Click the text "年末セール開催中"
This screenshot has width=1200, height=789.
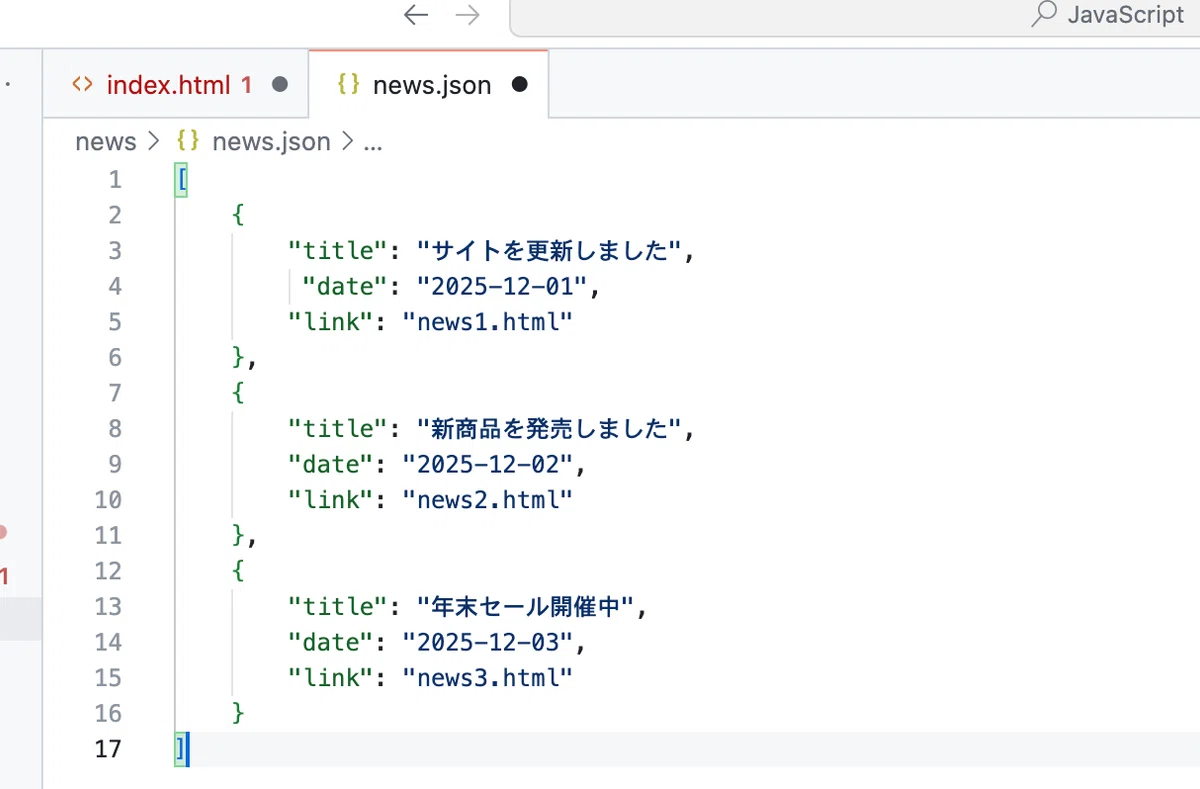tap(527, 607)
